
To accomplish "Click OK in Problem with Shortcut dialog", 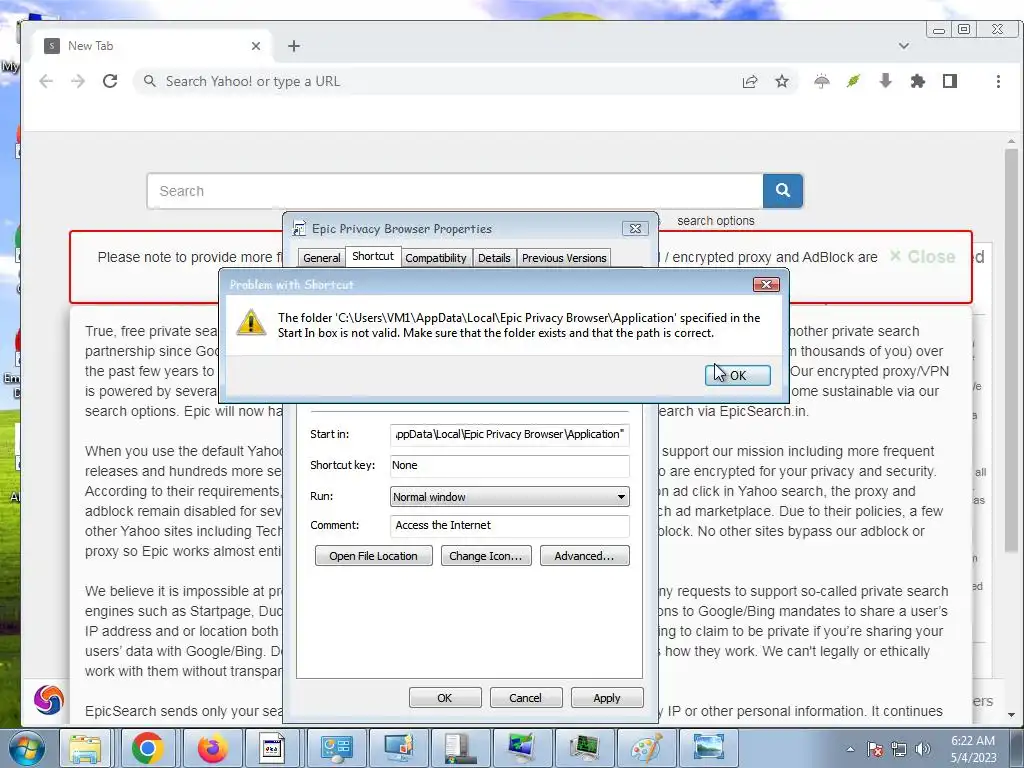I will (737, 376).
